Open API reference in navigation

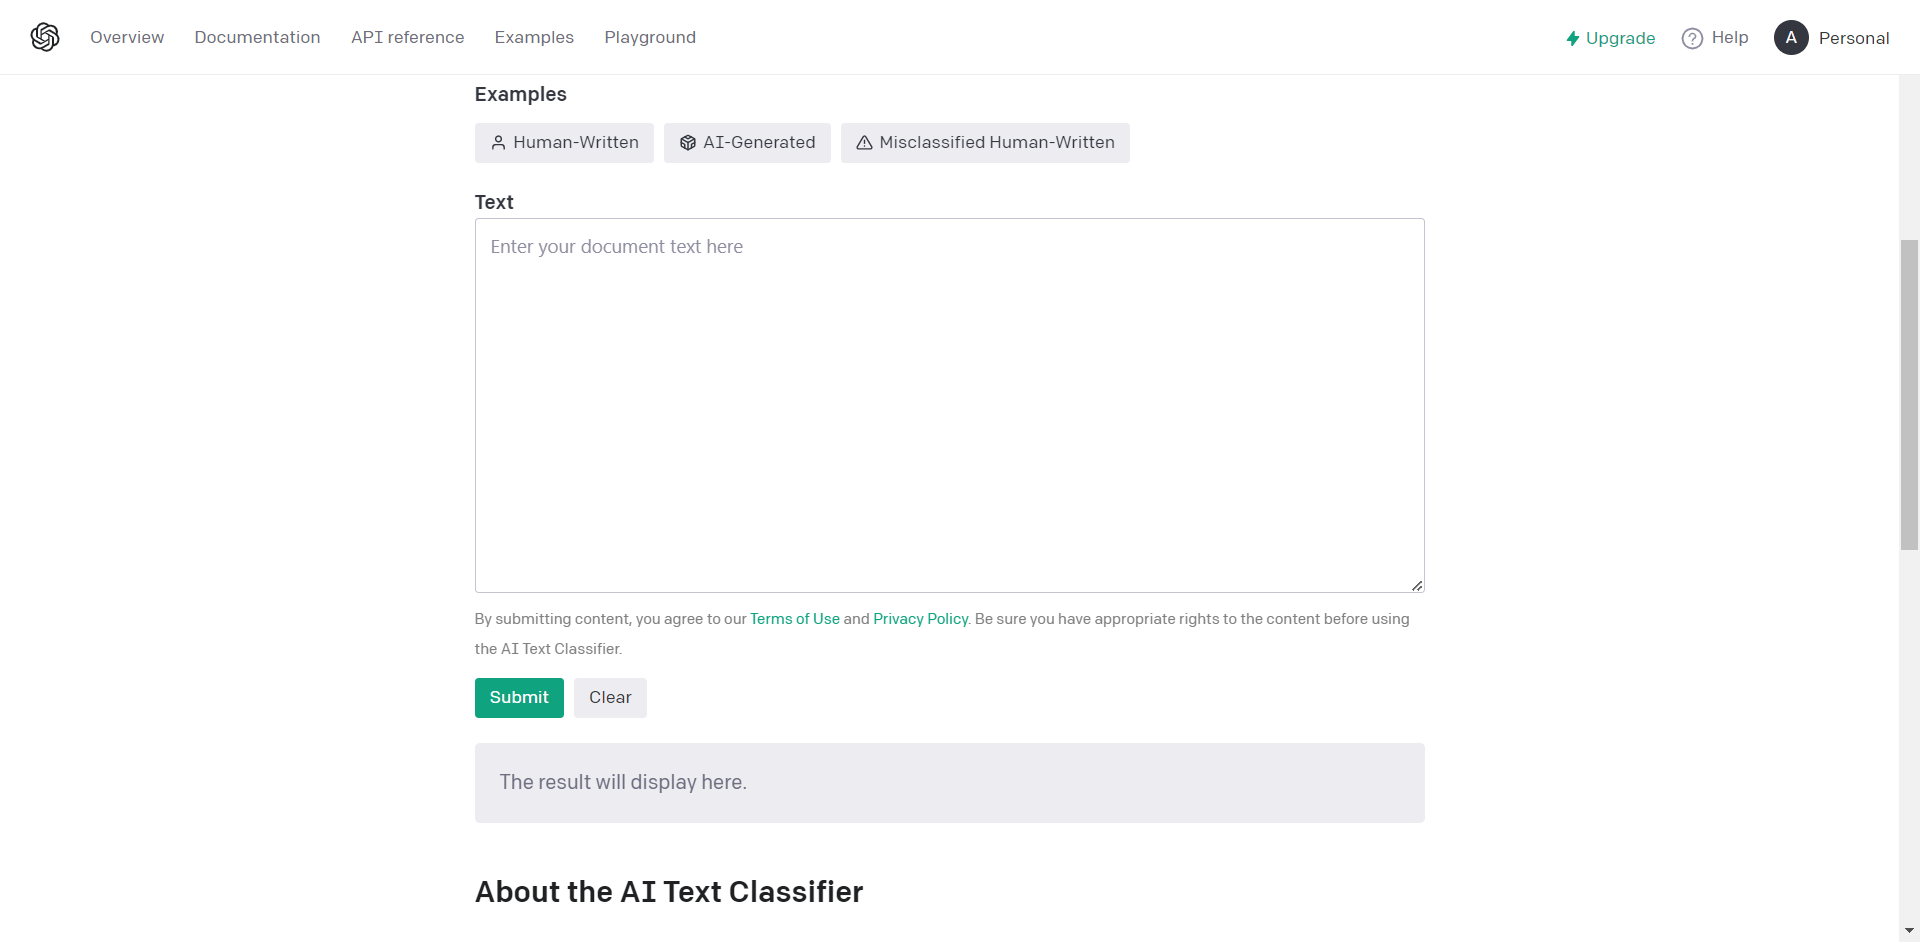tap(407, 37)
